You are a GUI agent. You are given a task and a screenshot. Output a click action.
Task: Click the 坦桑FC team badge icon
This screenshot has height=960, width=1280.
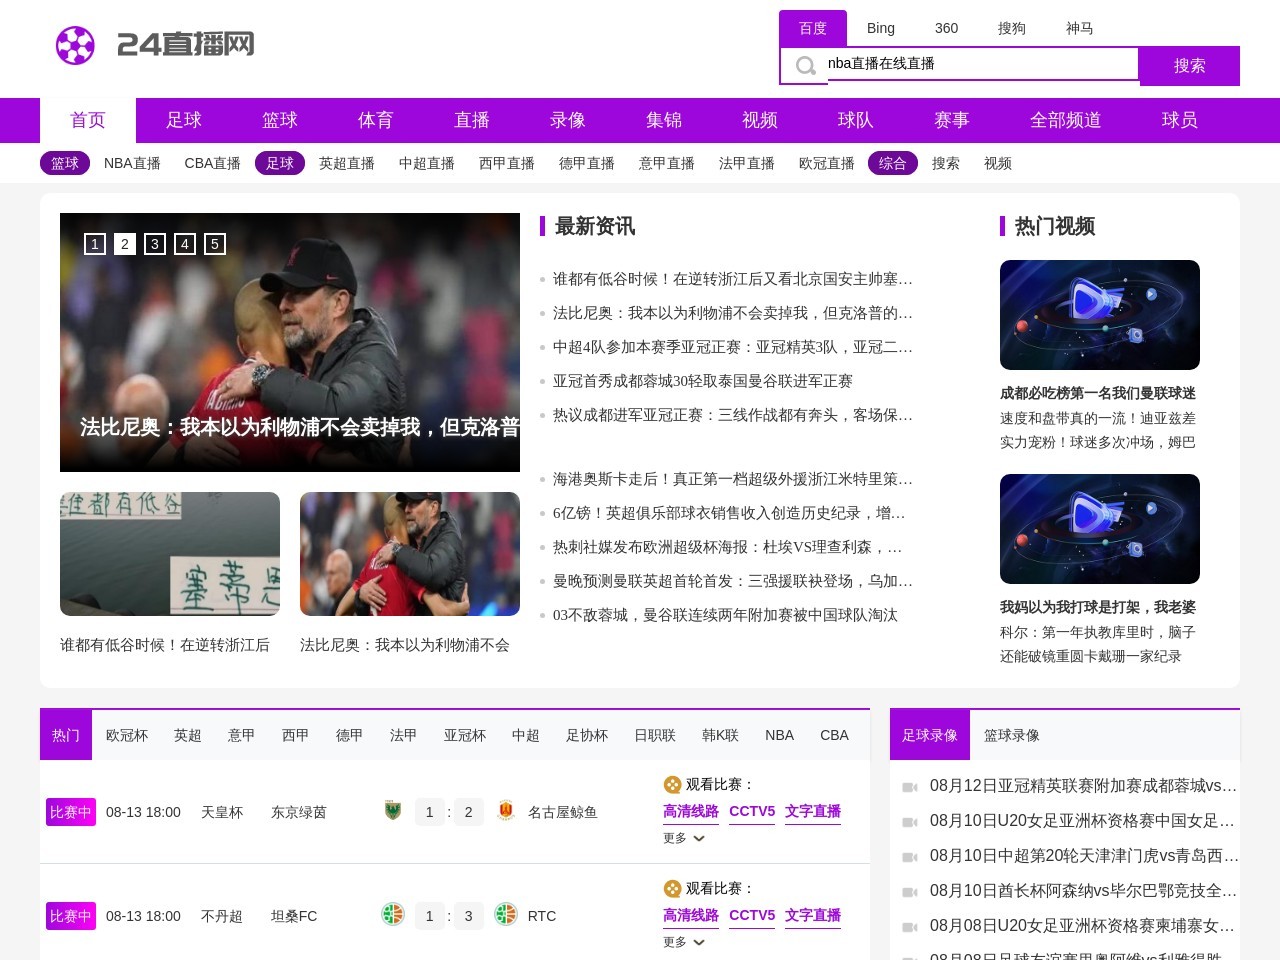click(x=393, y=915)
